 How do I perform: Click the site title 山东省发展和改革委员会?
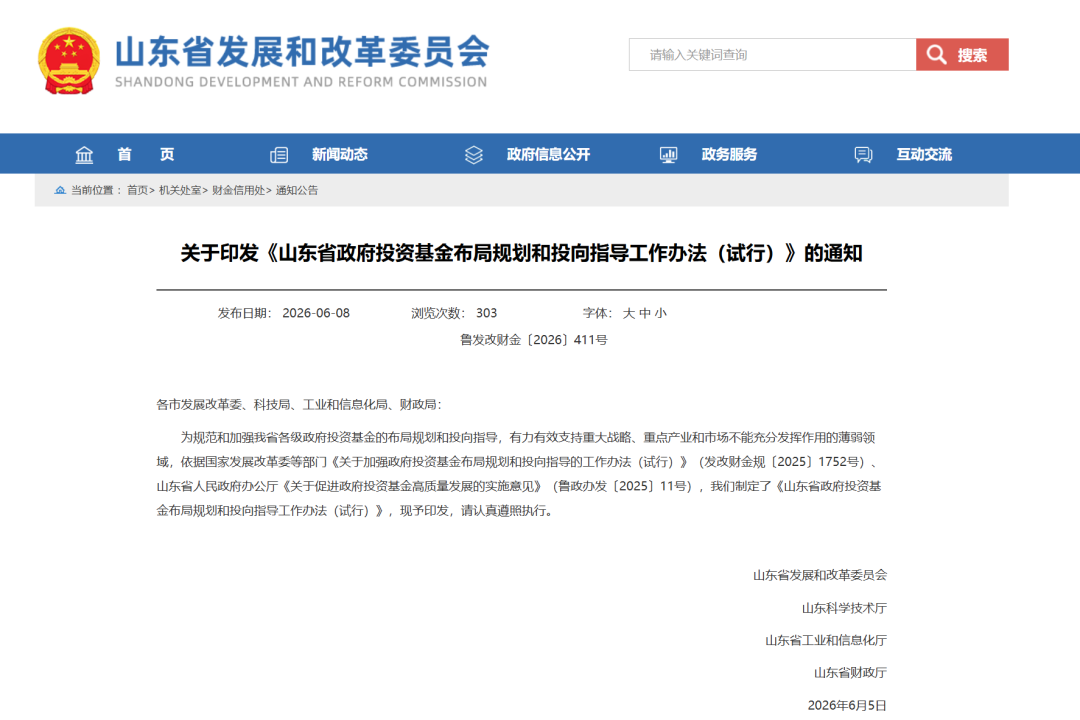302,52
